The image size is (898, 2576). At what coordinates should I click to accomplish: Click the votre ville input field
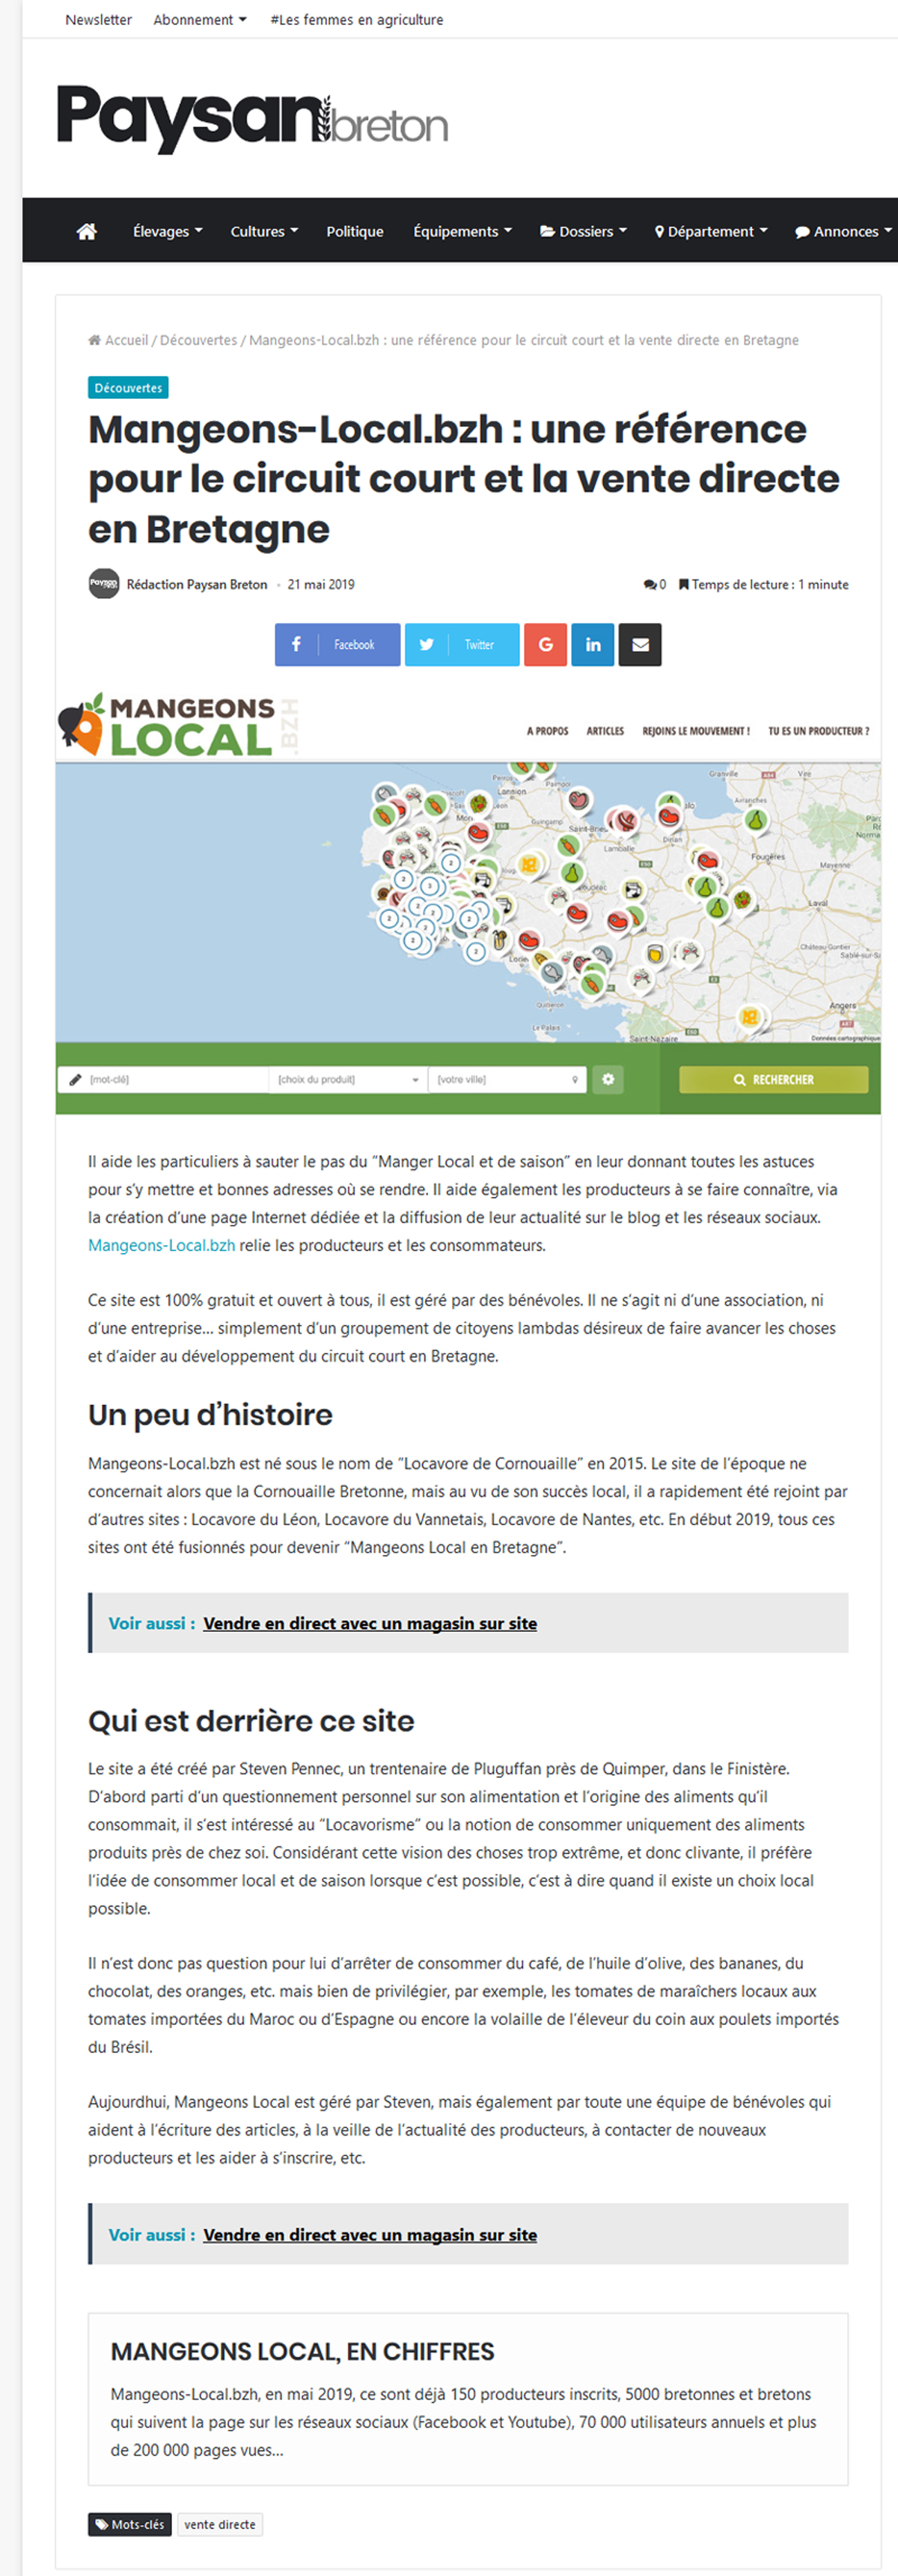[x=507, y=1079]
